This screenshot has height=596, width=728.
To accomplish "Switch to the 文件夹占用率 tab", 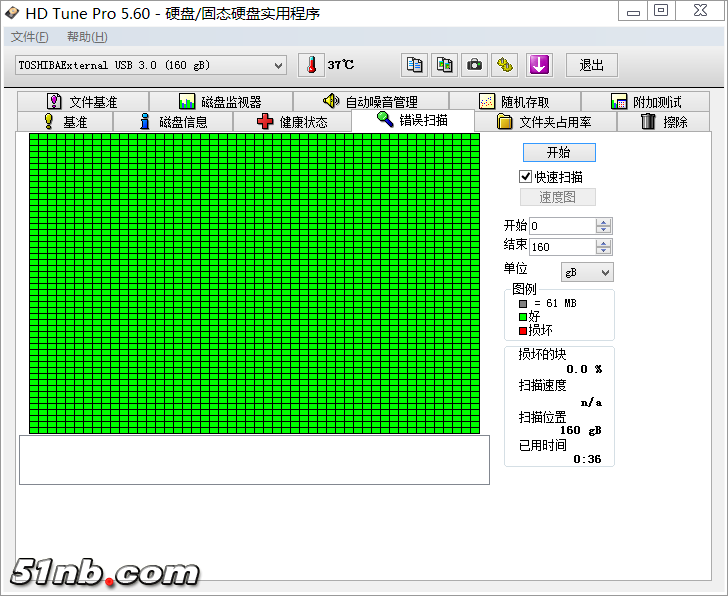I will 546,122.
